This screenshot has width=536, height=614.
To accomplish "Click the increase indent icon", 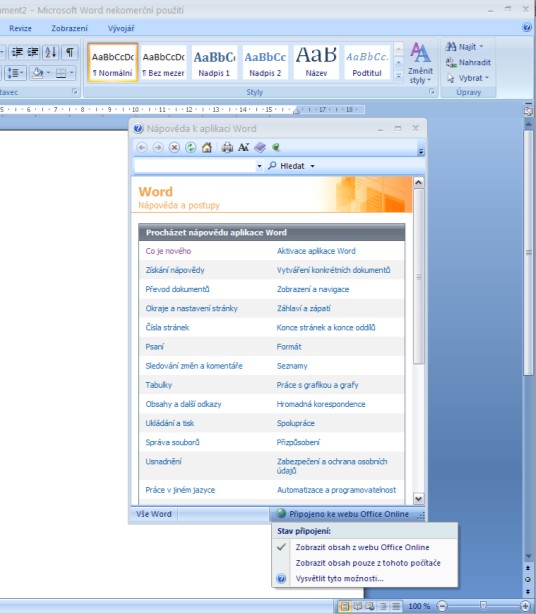I will tap(32, 52).
